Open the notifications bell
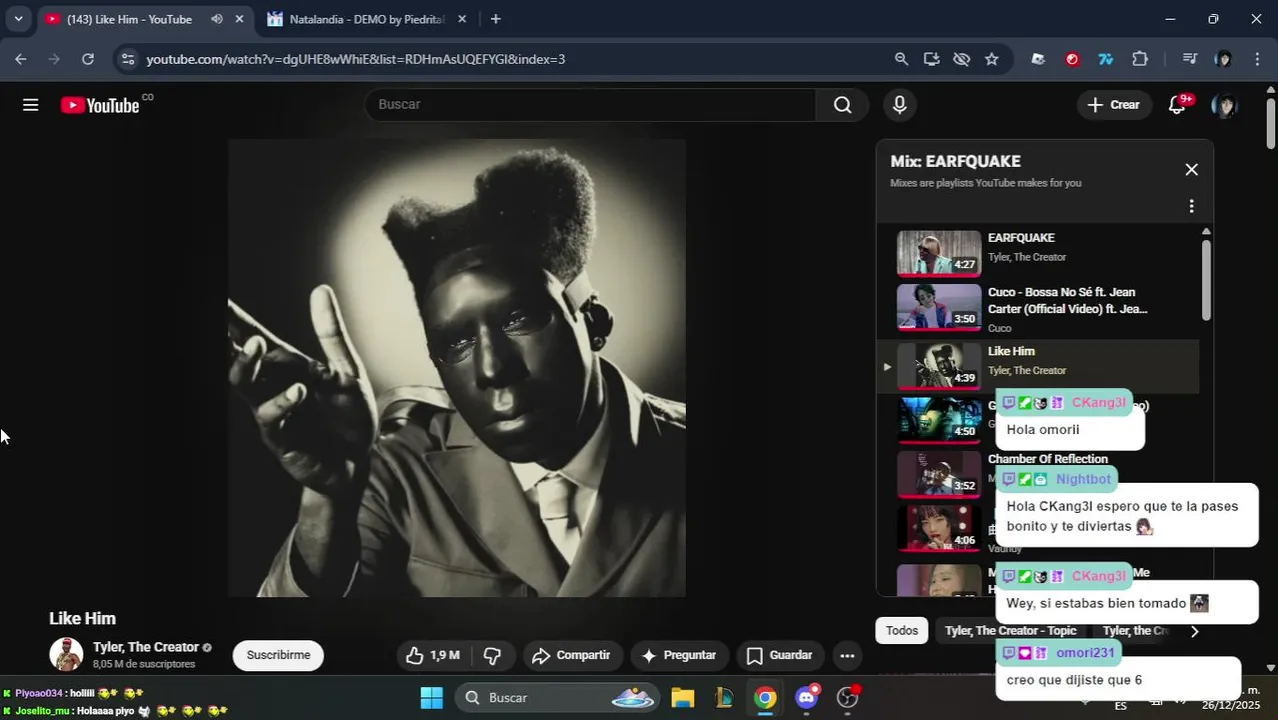Image resolution: width=1278 pixels, height=720 pixels. (1178, 105)
